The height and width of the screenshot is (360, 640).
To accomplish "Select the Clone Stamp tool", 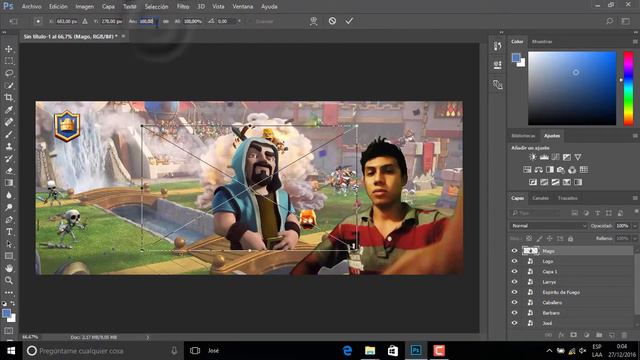I will click(x=9, y=146).
